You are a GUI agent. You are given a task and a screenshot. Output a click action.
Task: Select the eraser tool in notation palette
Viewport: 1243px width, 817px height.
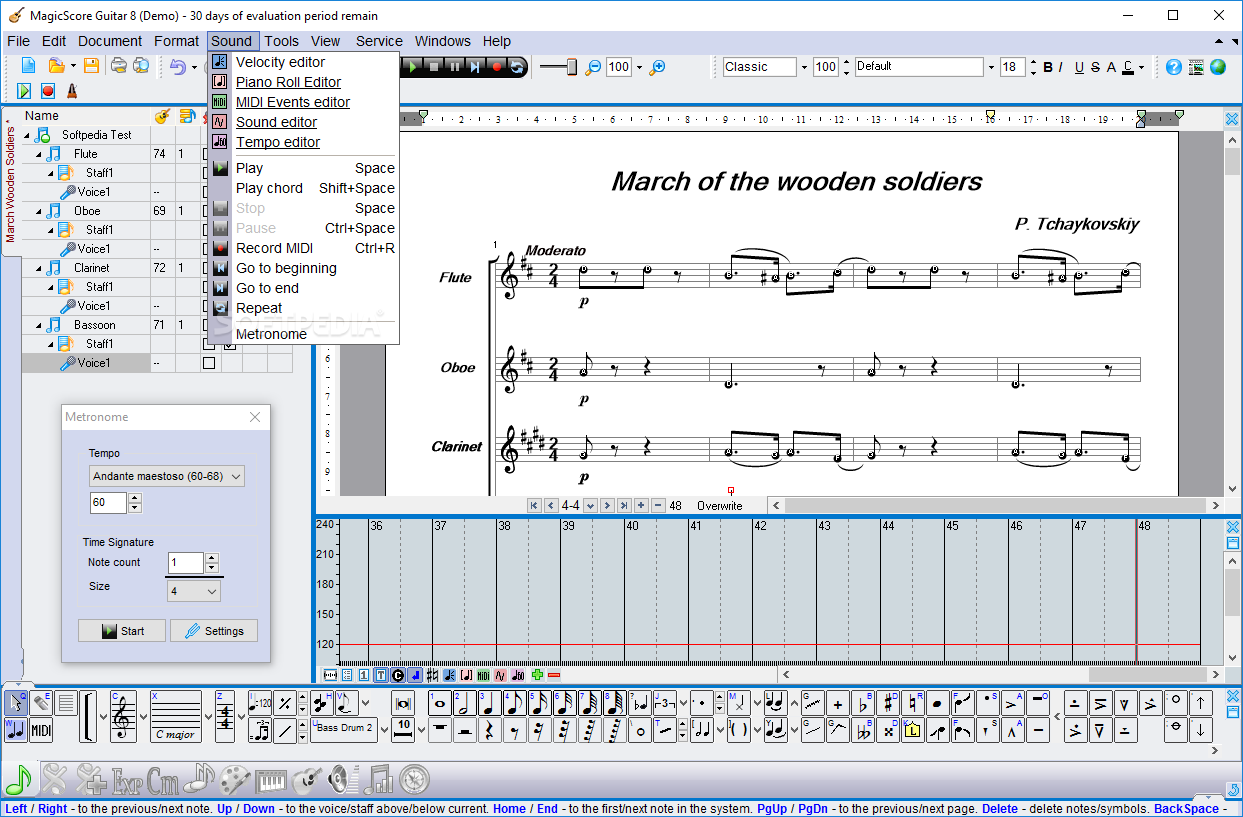(x=41, y=703)
